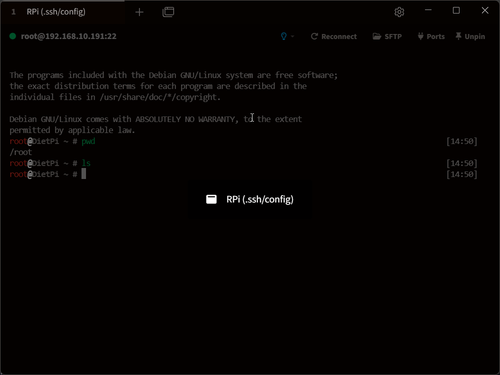Open the SFTP file browser
Screen dimensions: 500x375
click(x=387, y=36)
